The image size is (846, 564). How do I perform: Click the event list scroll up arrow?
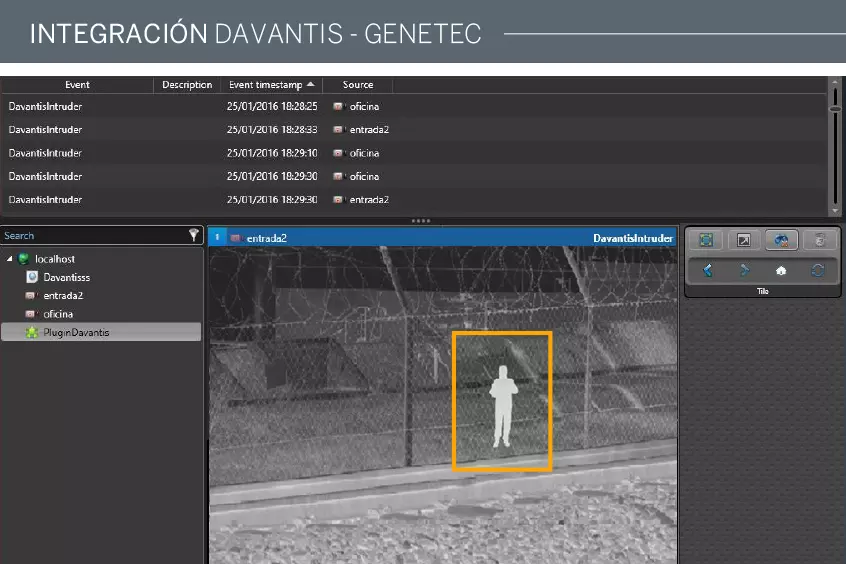click(835, 82)
